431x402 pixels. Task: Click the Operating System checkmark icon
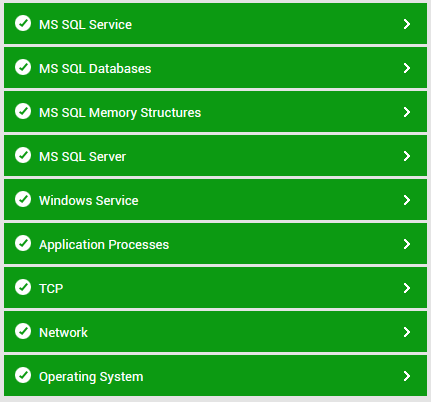pos(23,375)
